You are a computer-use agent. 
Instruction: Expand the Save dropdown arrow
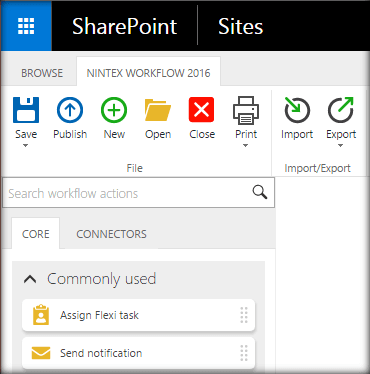(x=26, y=145)
